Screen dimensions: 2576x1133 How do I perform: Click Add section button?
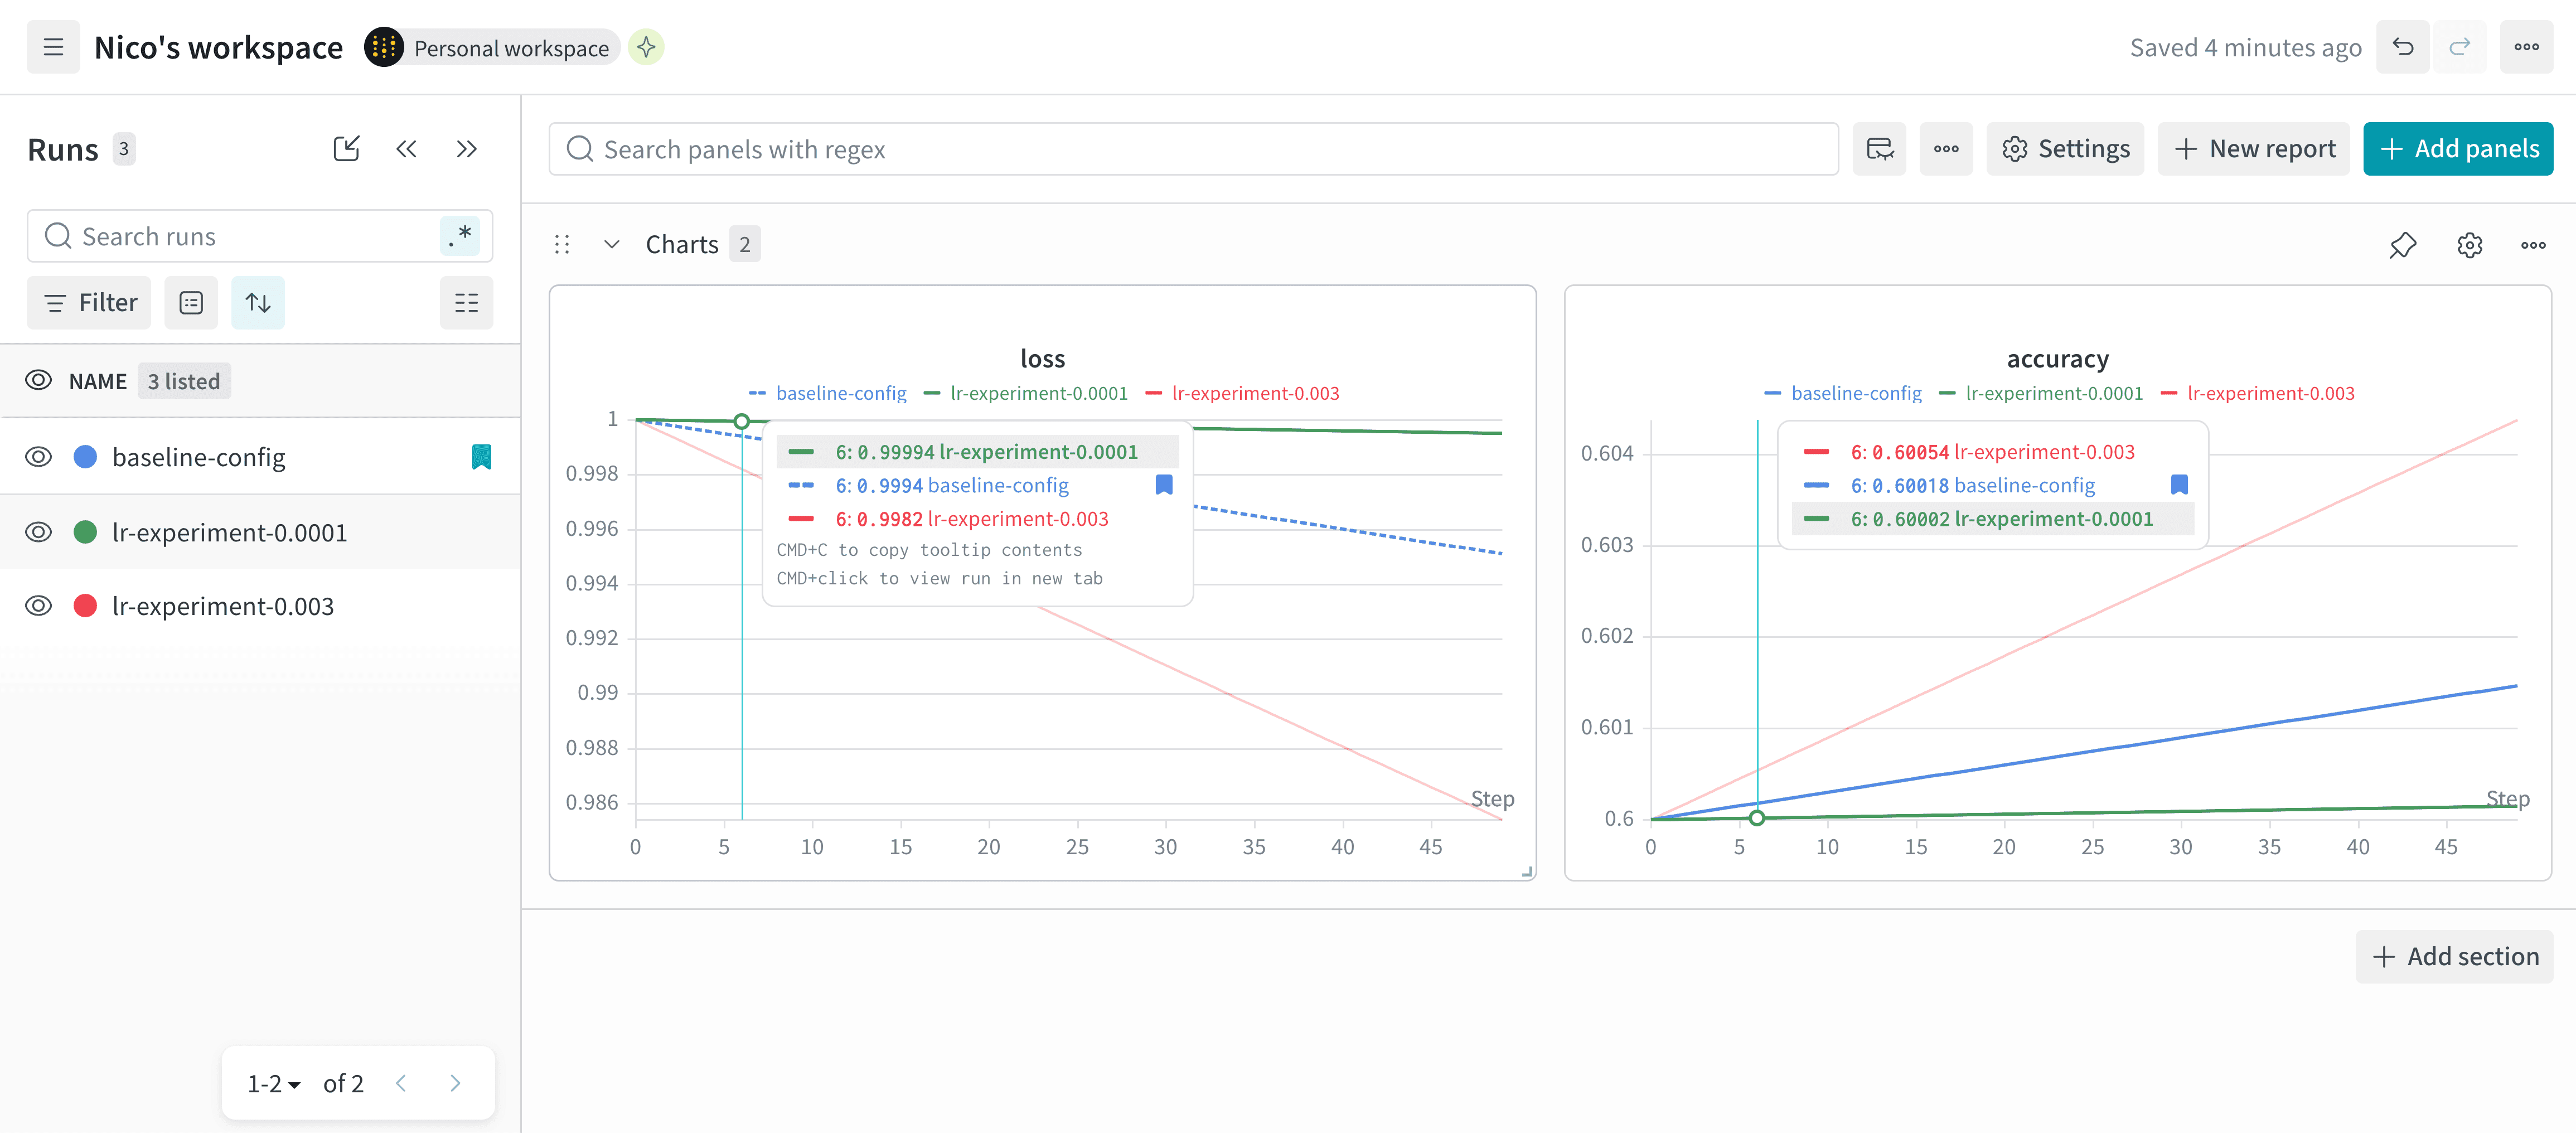2454,957
